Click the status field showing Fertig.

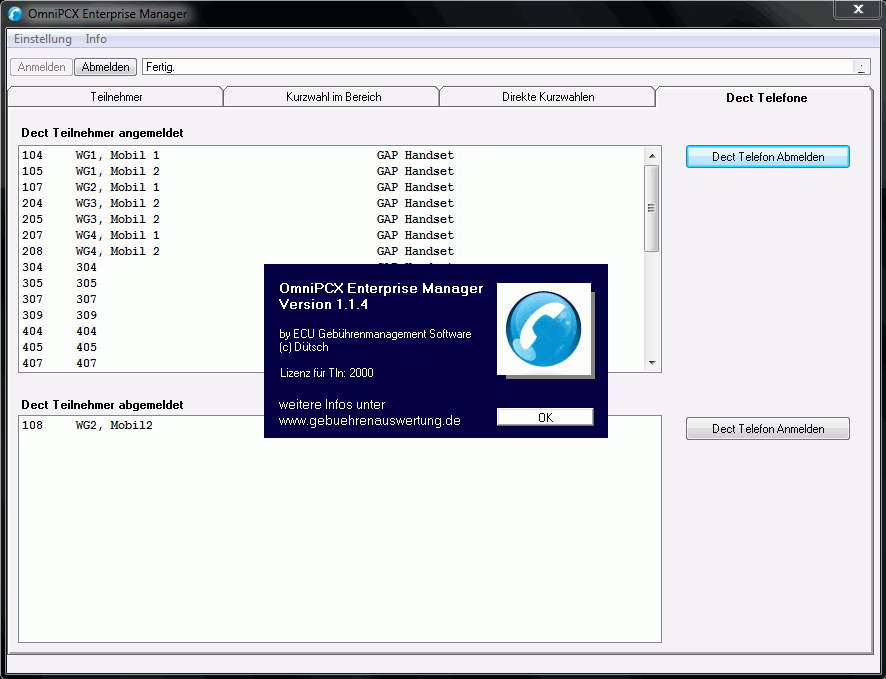pos(497,67)
